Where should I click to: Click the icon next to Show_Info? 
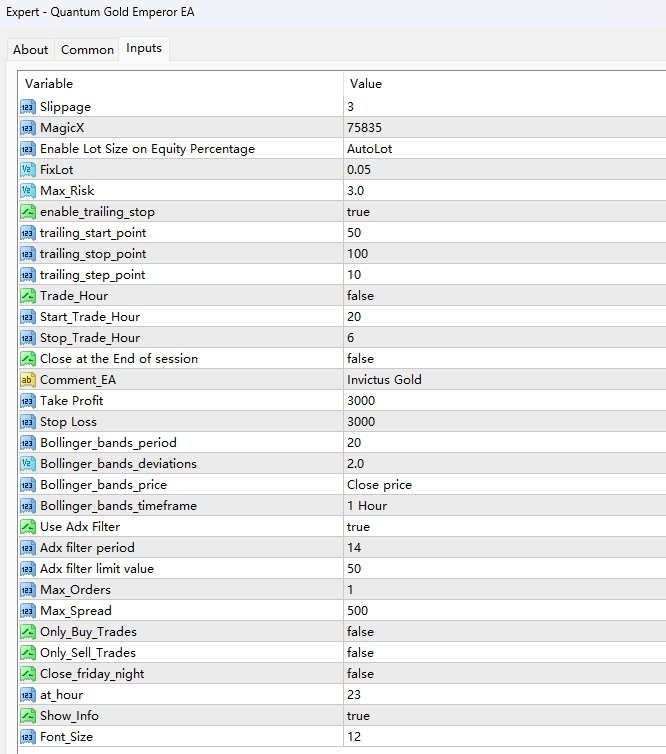(27, 716)
